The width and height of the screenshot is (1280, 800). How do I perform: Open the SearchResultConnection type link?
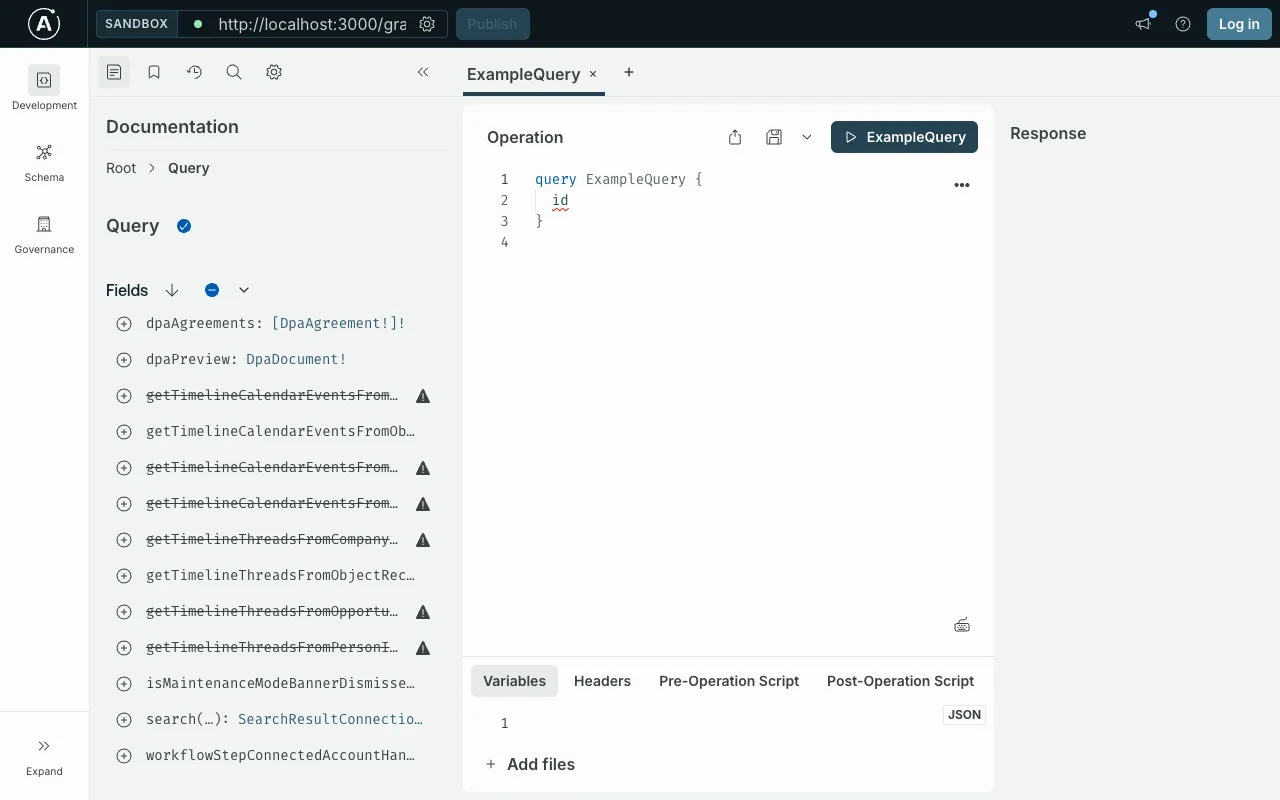click(330, 719)
